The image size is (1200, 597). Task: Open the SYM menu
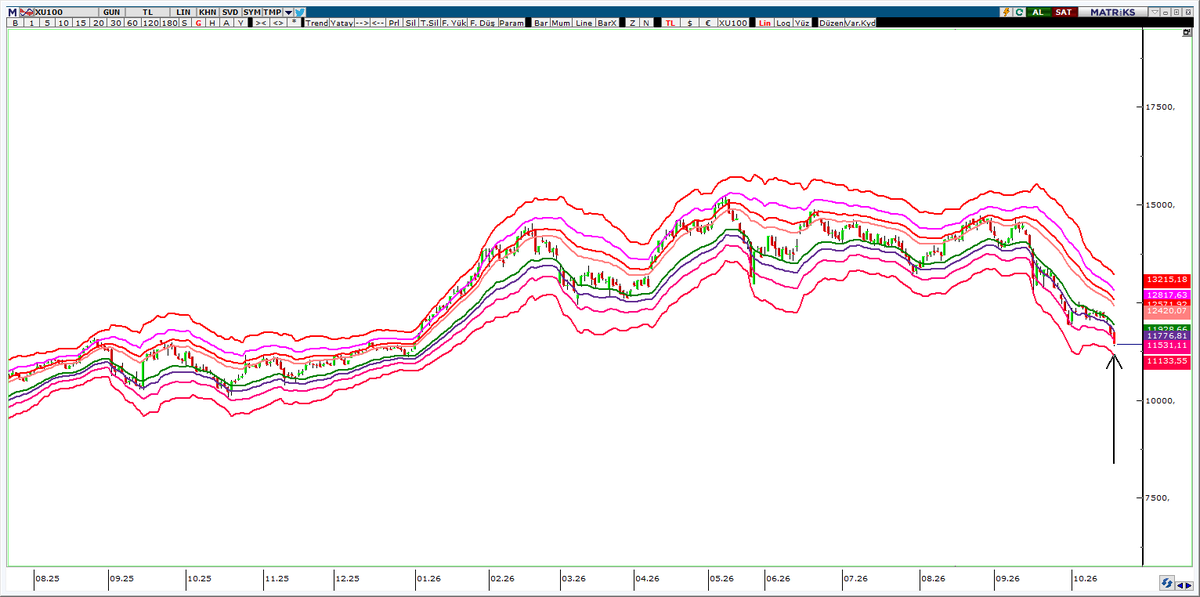pos(252,11)
